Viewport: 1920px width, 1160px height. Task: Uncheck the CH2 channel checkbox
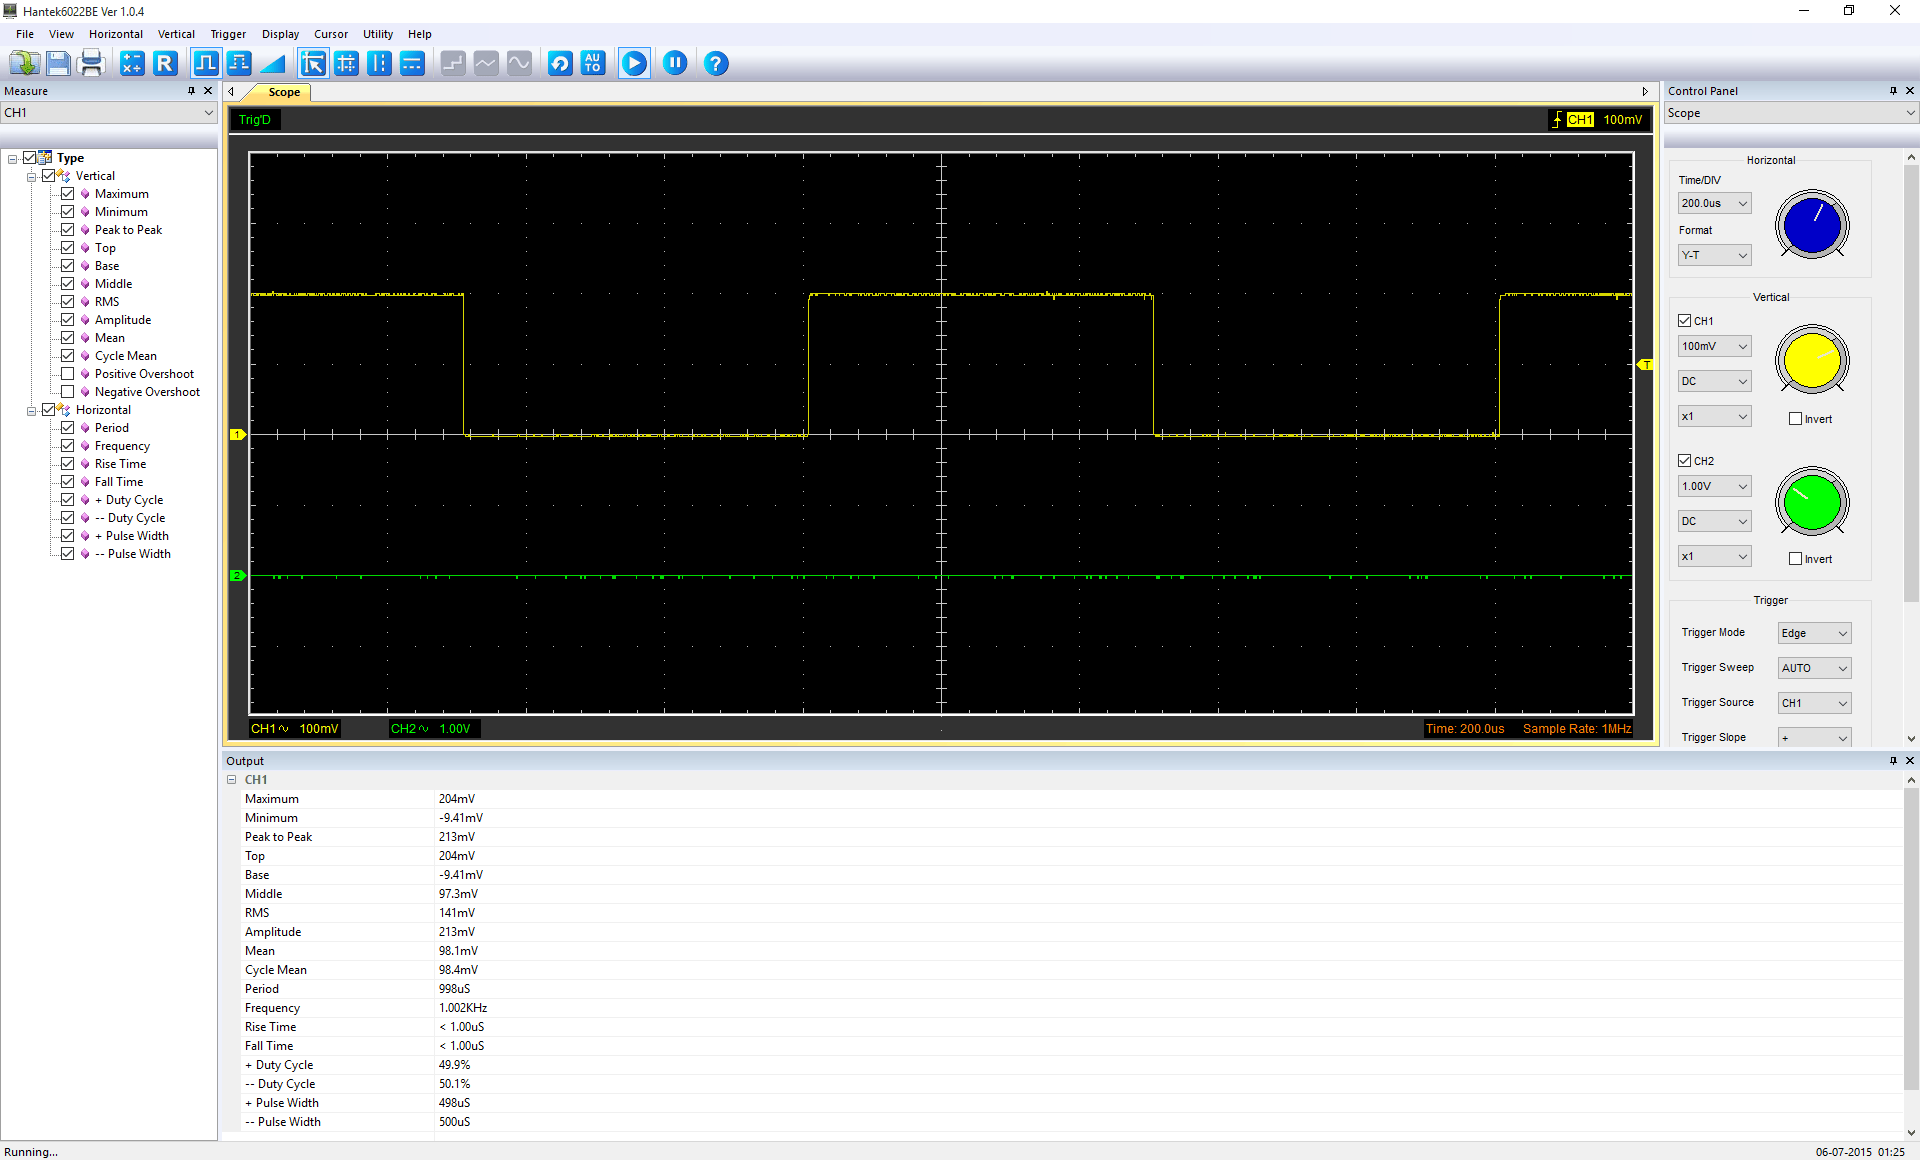pos(1685,461)
